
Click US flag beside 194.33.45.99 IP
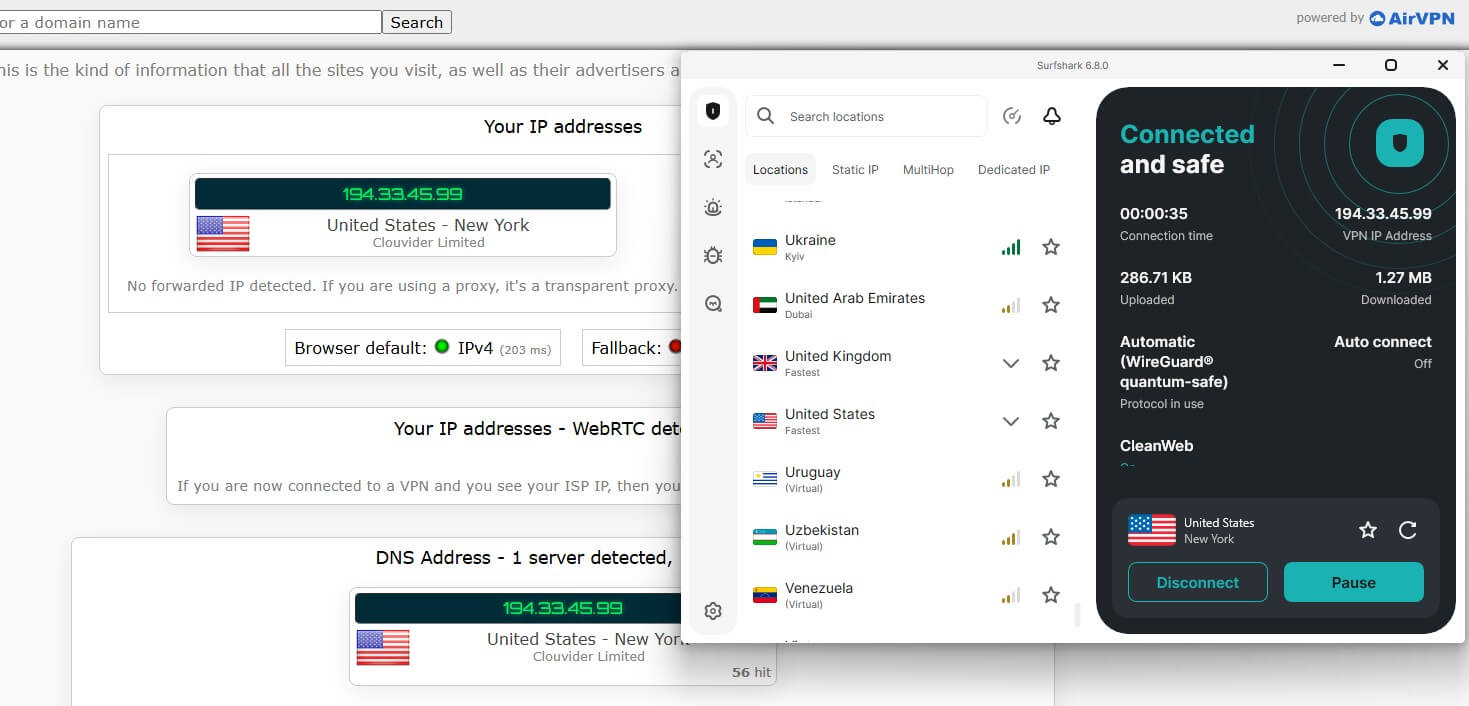223,233
